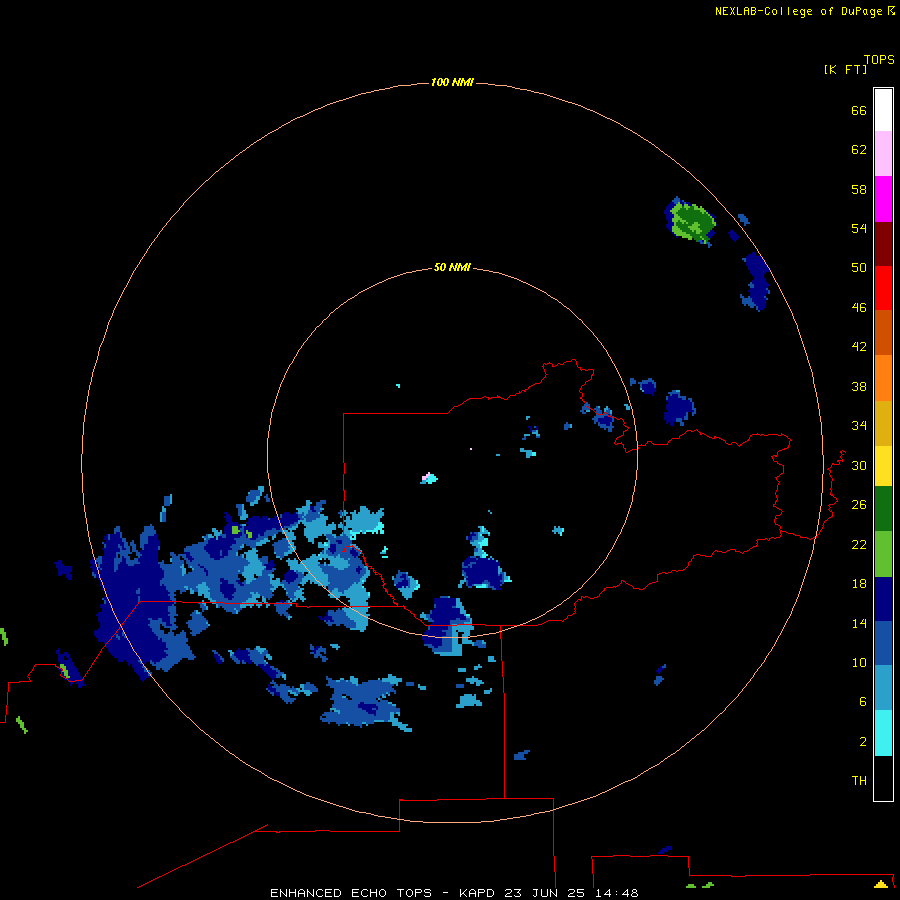Click the dark orange legend swatch
The width and height of the screenshot is (900, 900).
pos(883,332)
